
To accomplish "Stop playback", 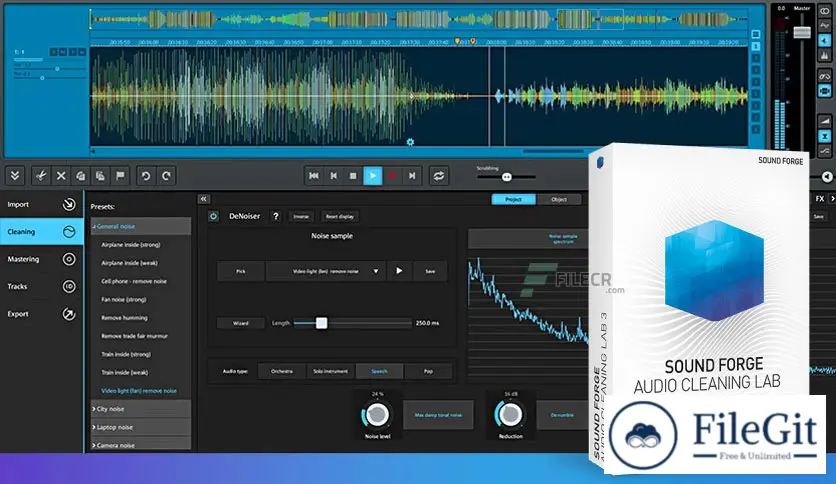I will tap(353, 175).
